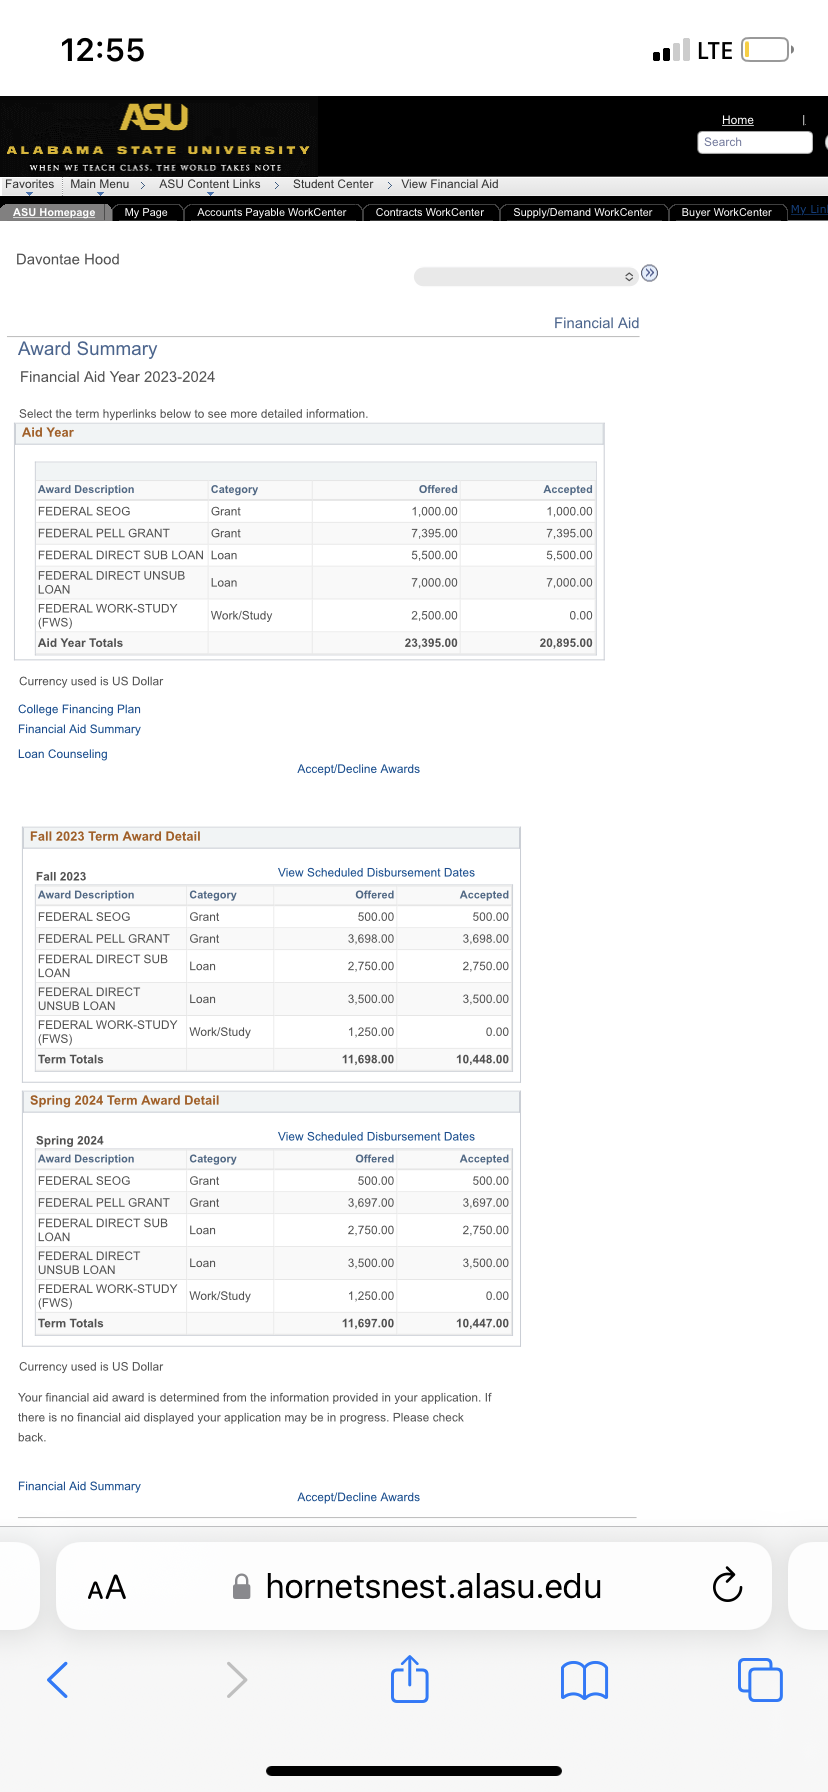The image size is (828, 1792).
Task: Go to the Contracts WorkCenter tab
Action: click(430, 212)
